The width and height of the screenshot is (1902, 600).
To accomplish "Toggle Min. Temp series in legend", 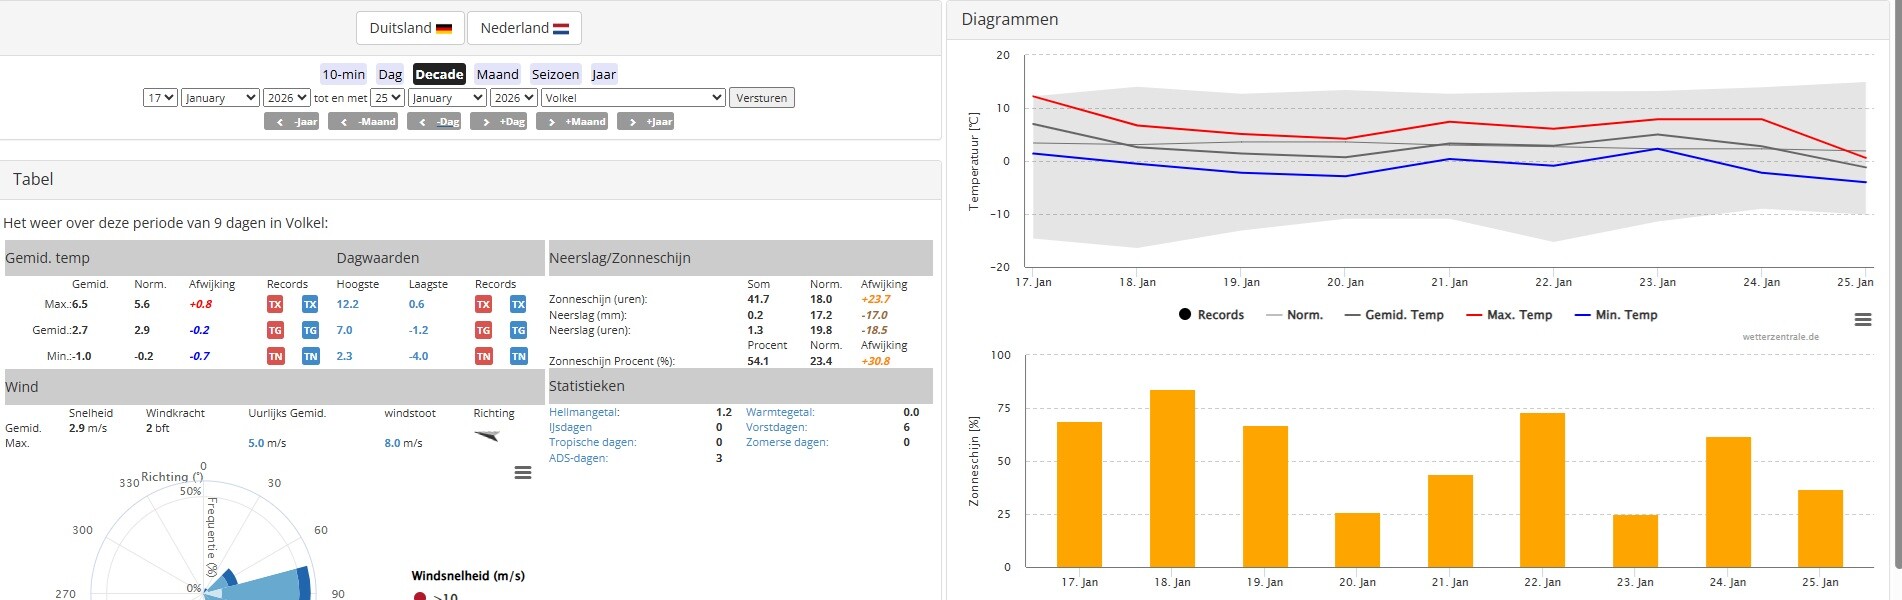I will coord(1616,314).
